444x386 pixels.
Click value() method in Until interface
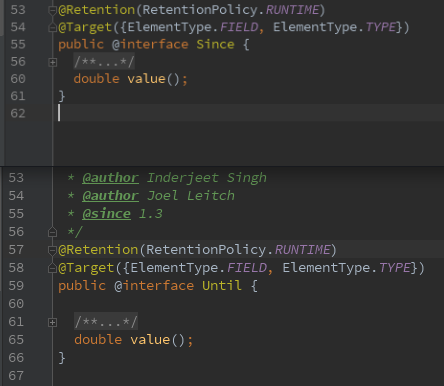pyautogui.click(x=157, y=340)
